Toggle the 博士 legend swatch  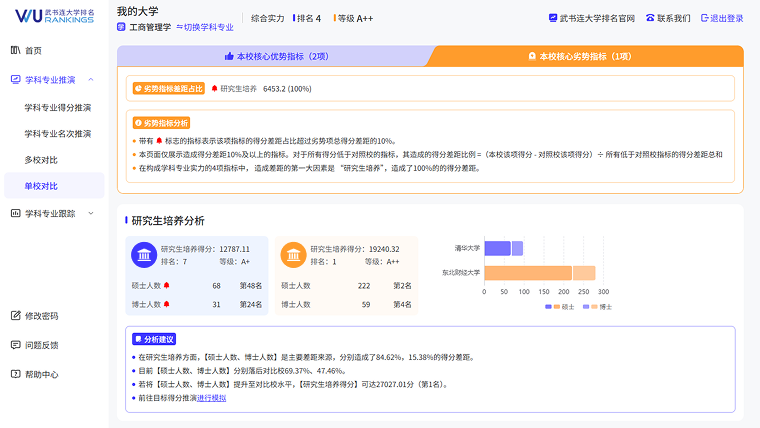(590, 307)
